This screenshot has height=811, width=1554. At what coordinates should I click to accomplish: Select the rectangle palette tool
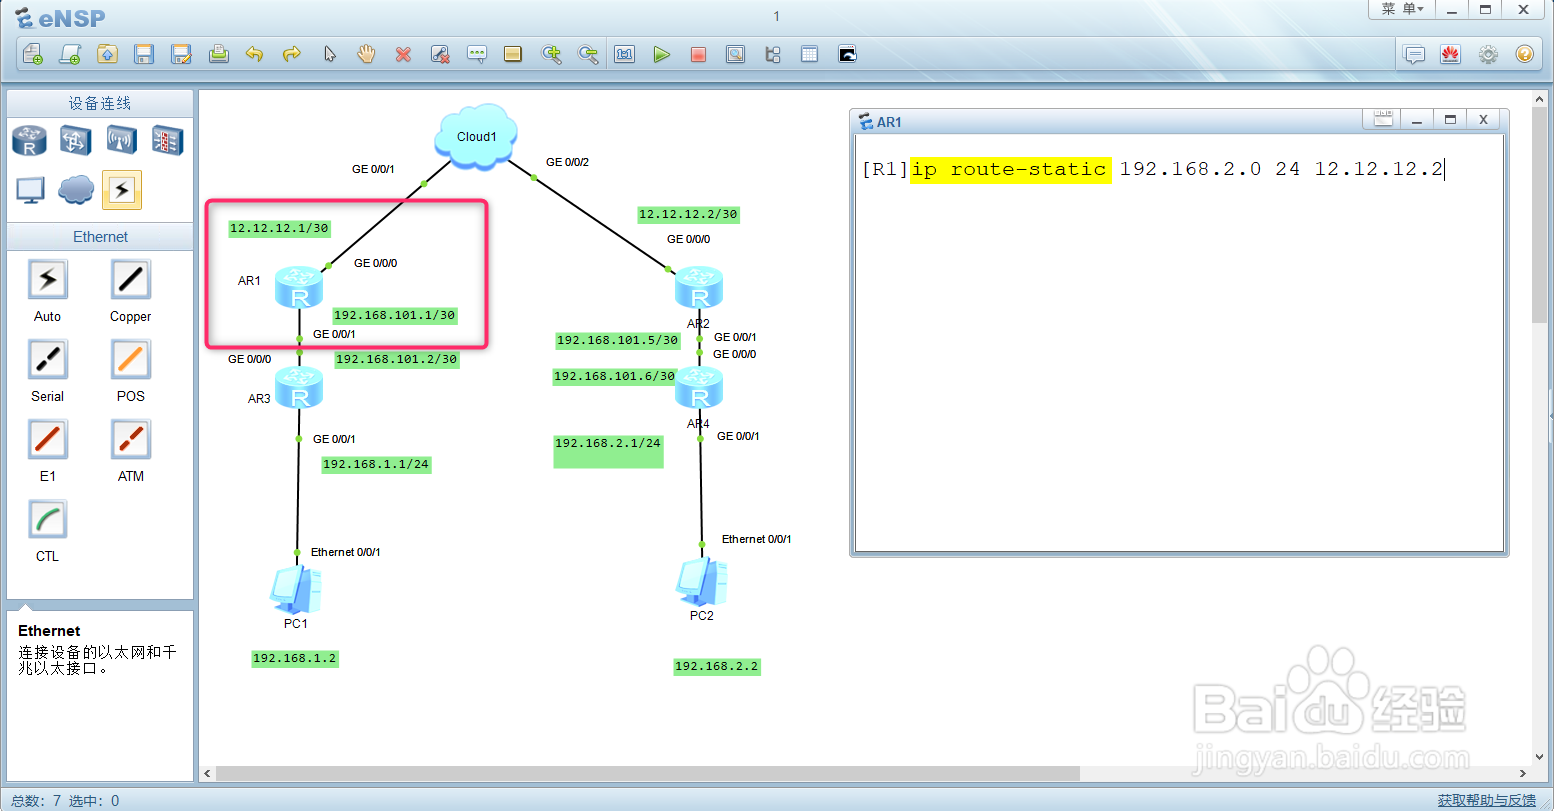pyautogui.click(x=513, y=54)
